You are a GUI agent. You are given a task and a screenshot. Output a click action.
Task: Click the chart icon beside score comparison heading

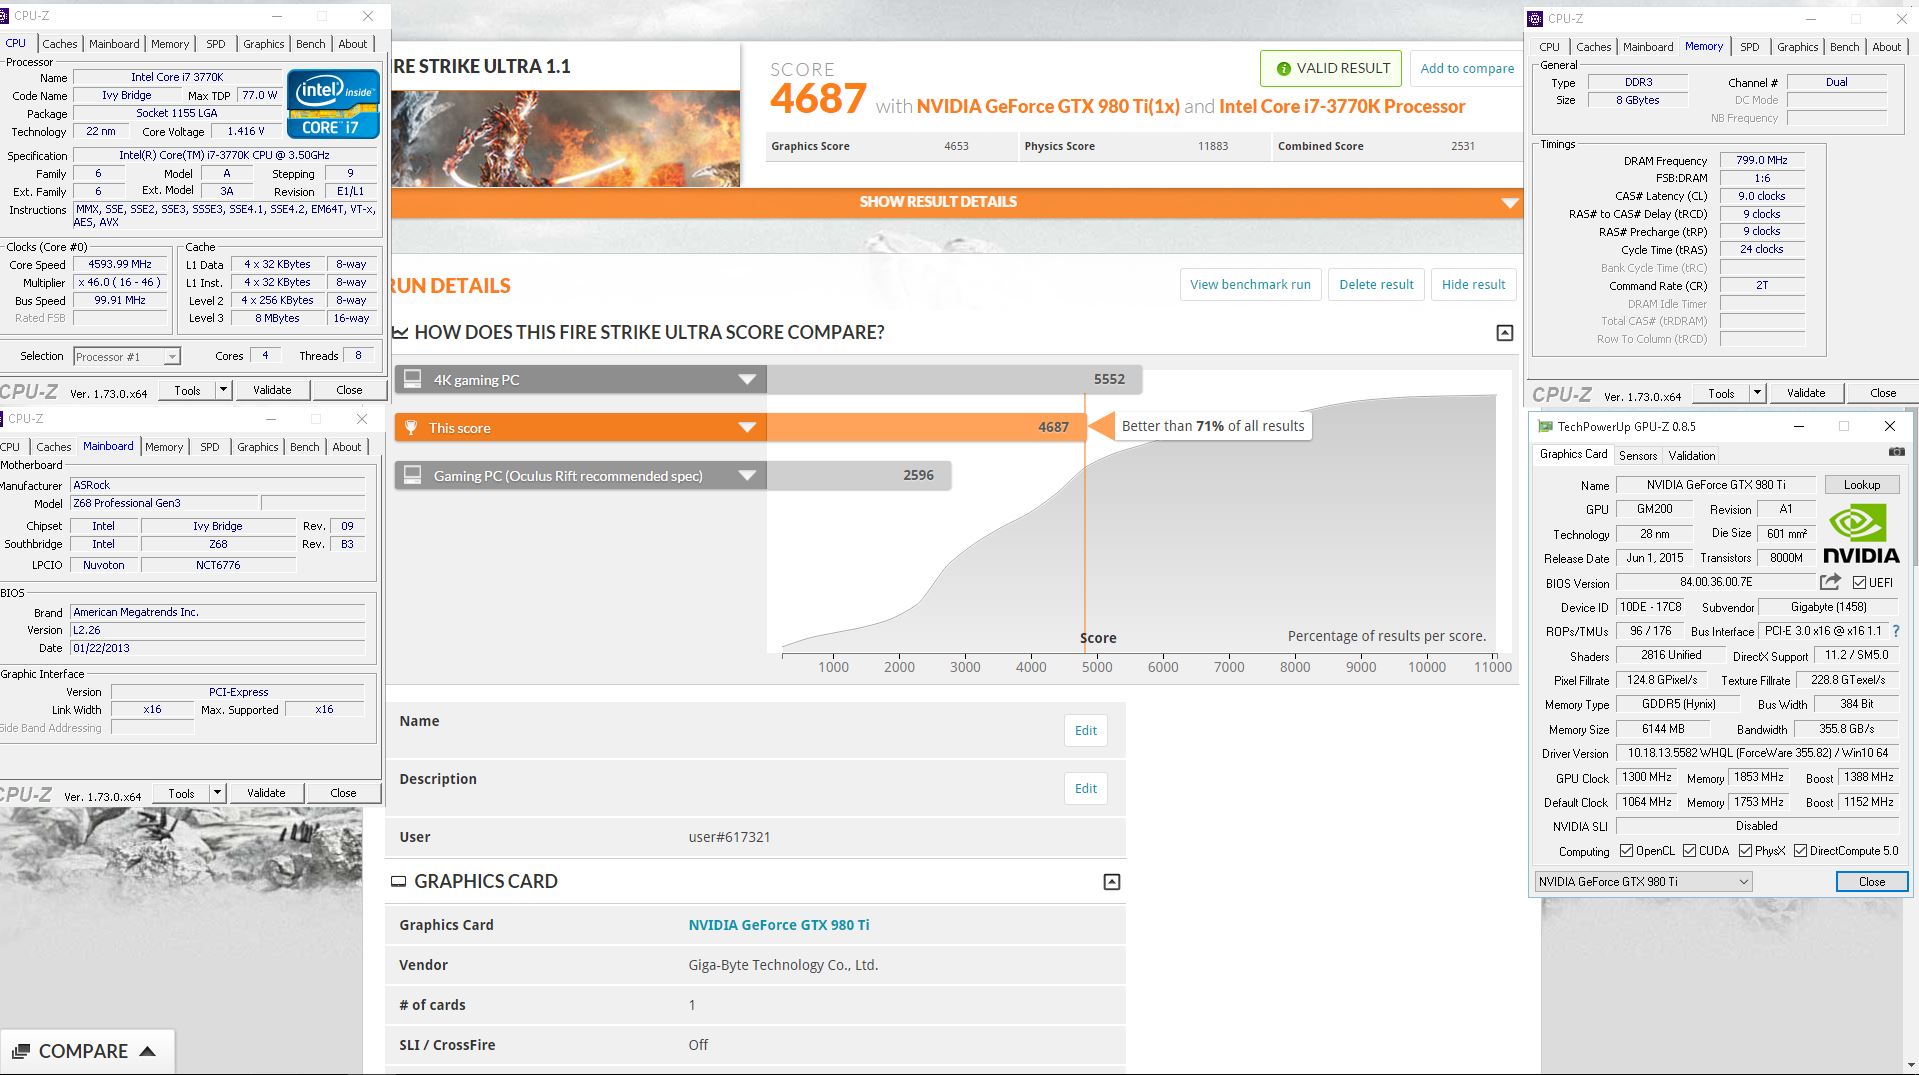pyautogui.click(x=400, y=332)
